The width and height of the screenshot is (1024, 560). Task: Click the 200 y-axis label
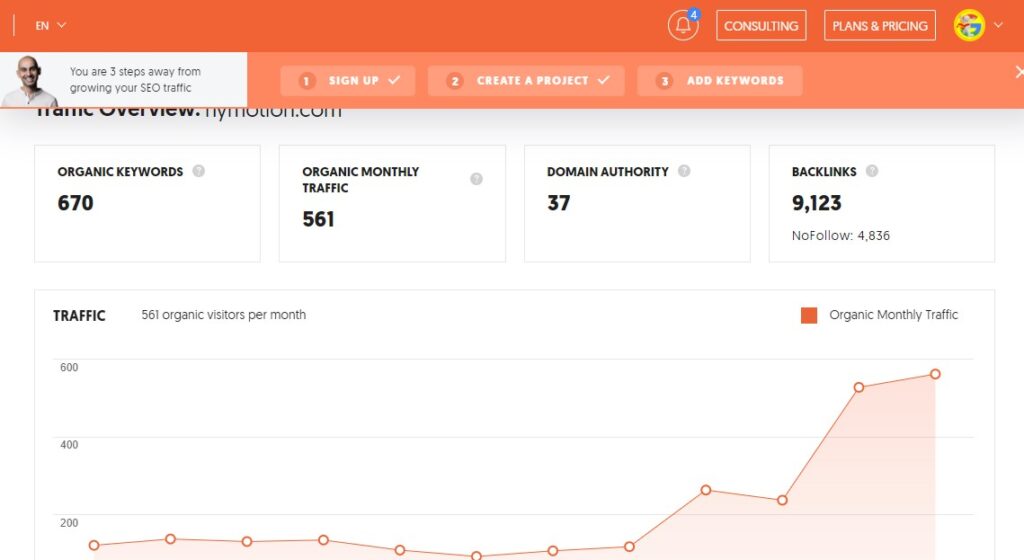[69, 523]
